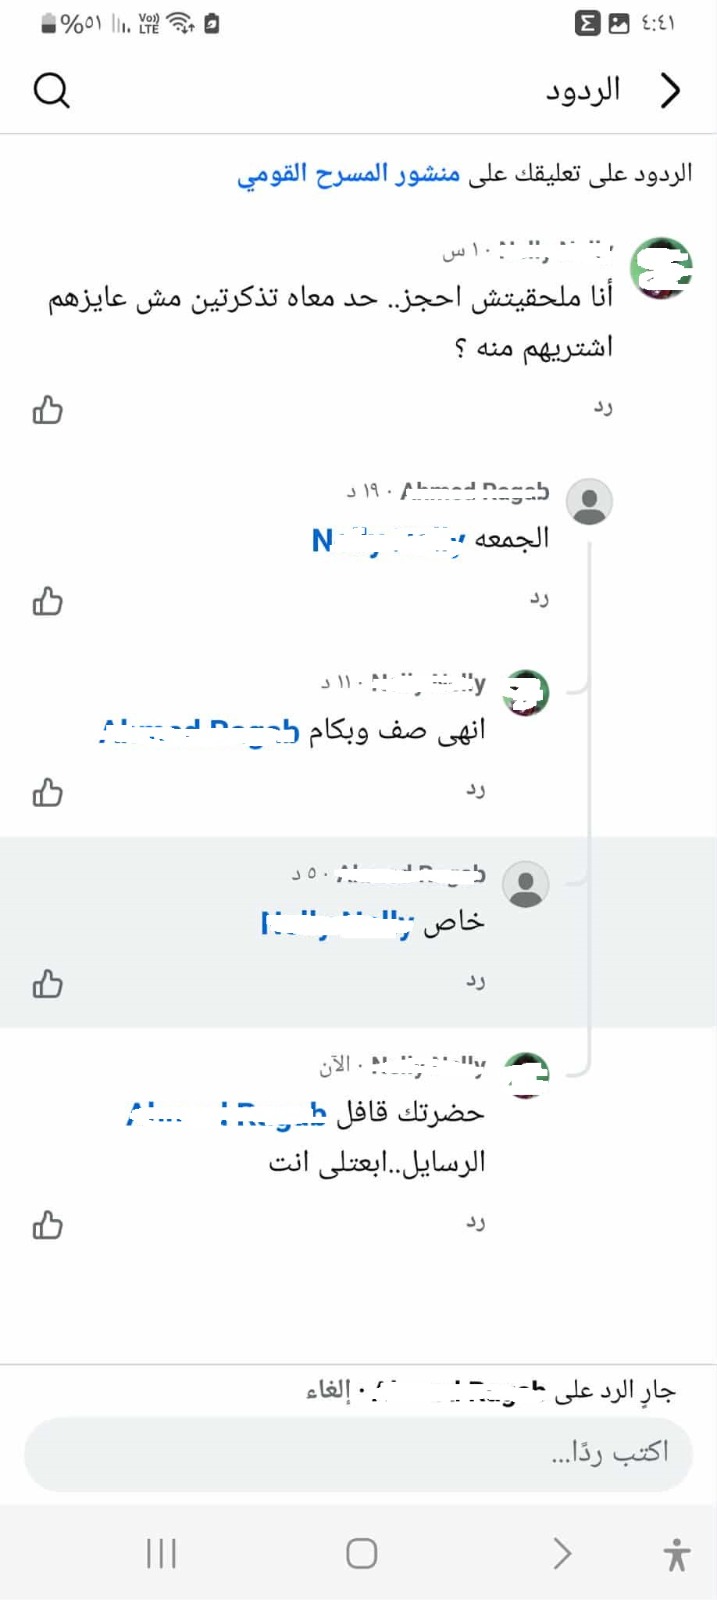This screenshot has height=1600, width=717.
Task: Focus the "اكتب ردًا..." reply field
Action: pos(358,1453)
